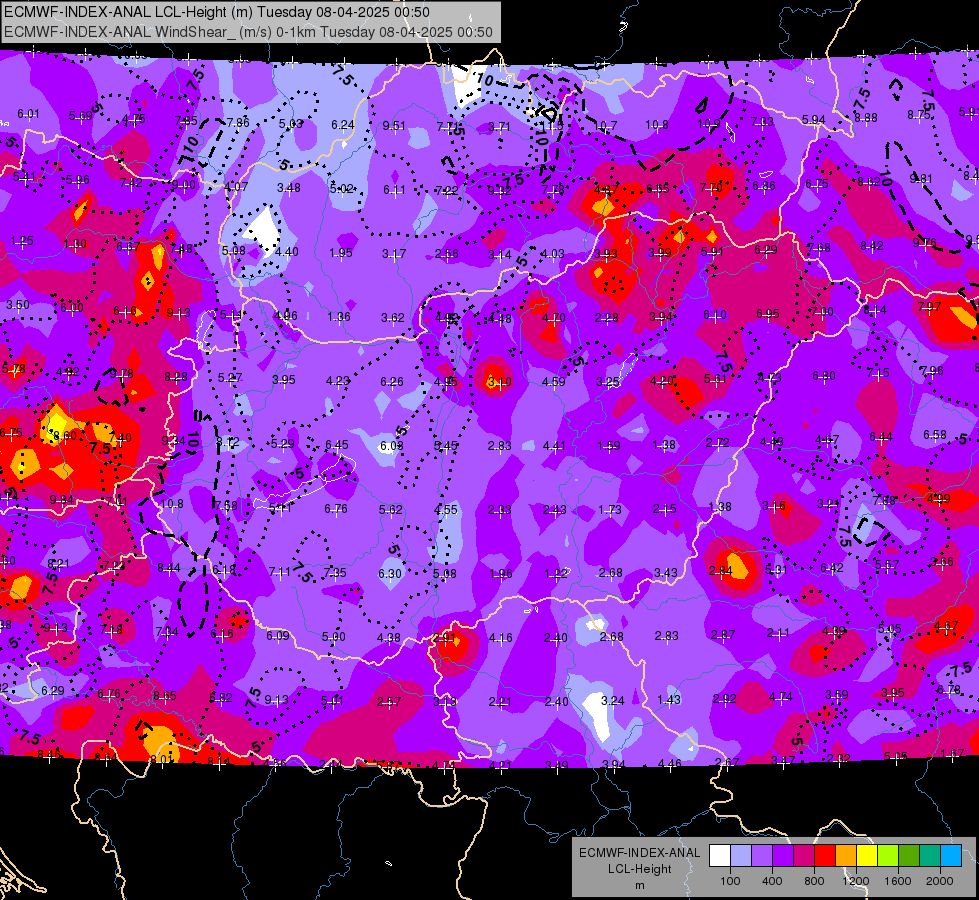Click the grid value '1.96'
The image size is (979, 900).
[x=501, y=573]
